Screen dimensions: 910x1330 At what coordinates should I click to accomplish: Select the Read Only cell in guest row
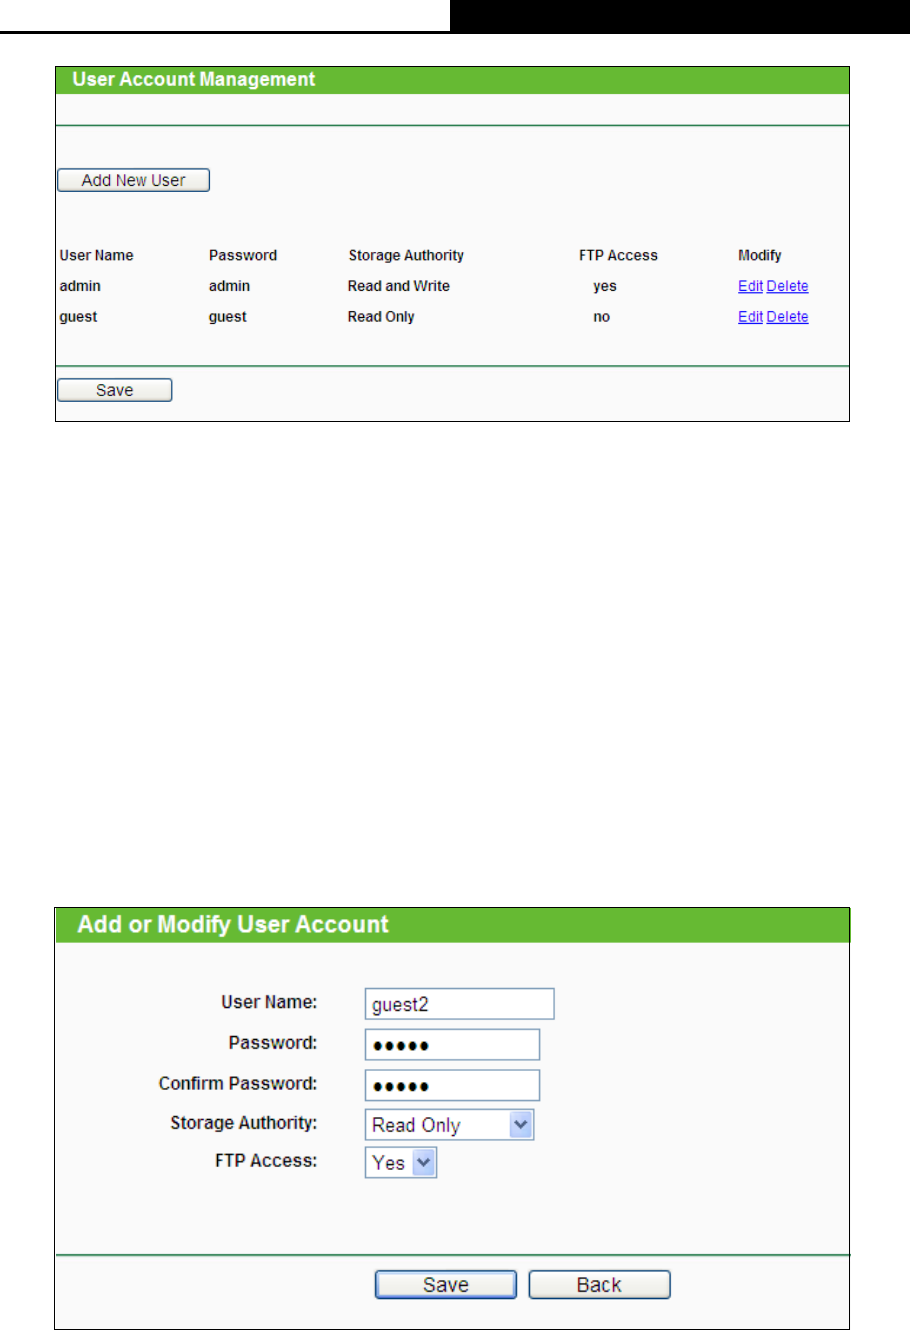[x=381, y=317]
